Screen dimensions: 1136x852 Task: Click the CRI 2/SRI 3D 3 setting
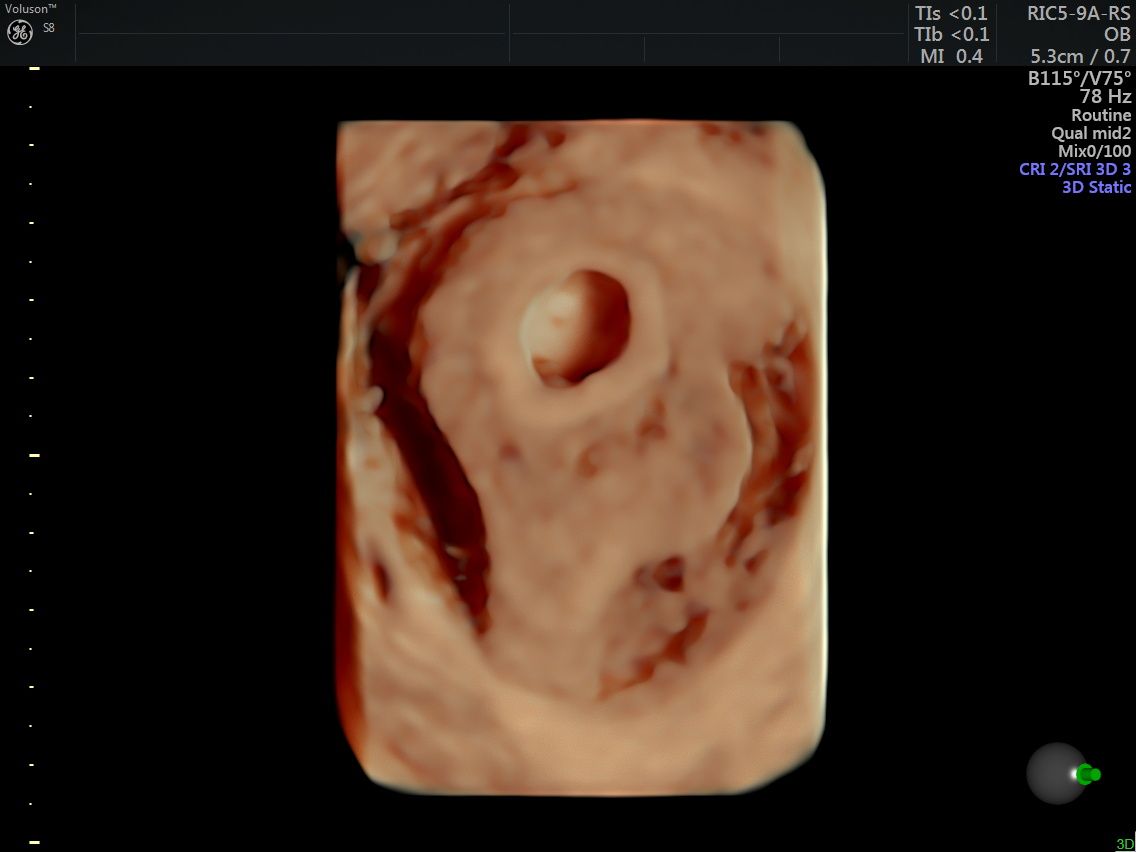1075,169
